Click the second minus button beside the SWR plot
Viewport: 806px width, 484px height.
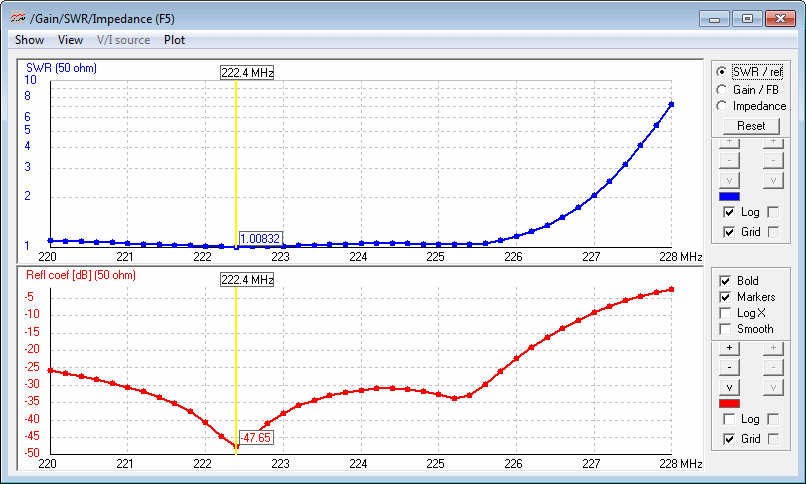click(773, 160)
